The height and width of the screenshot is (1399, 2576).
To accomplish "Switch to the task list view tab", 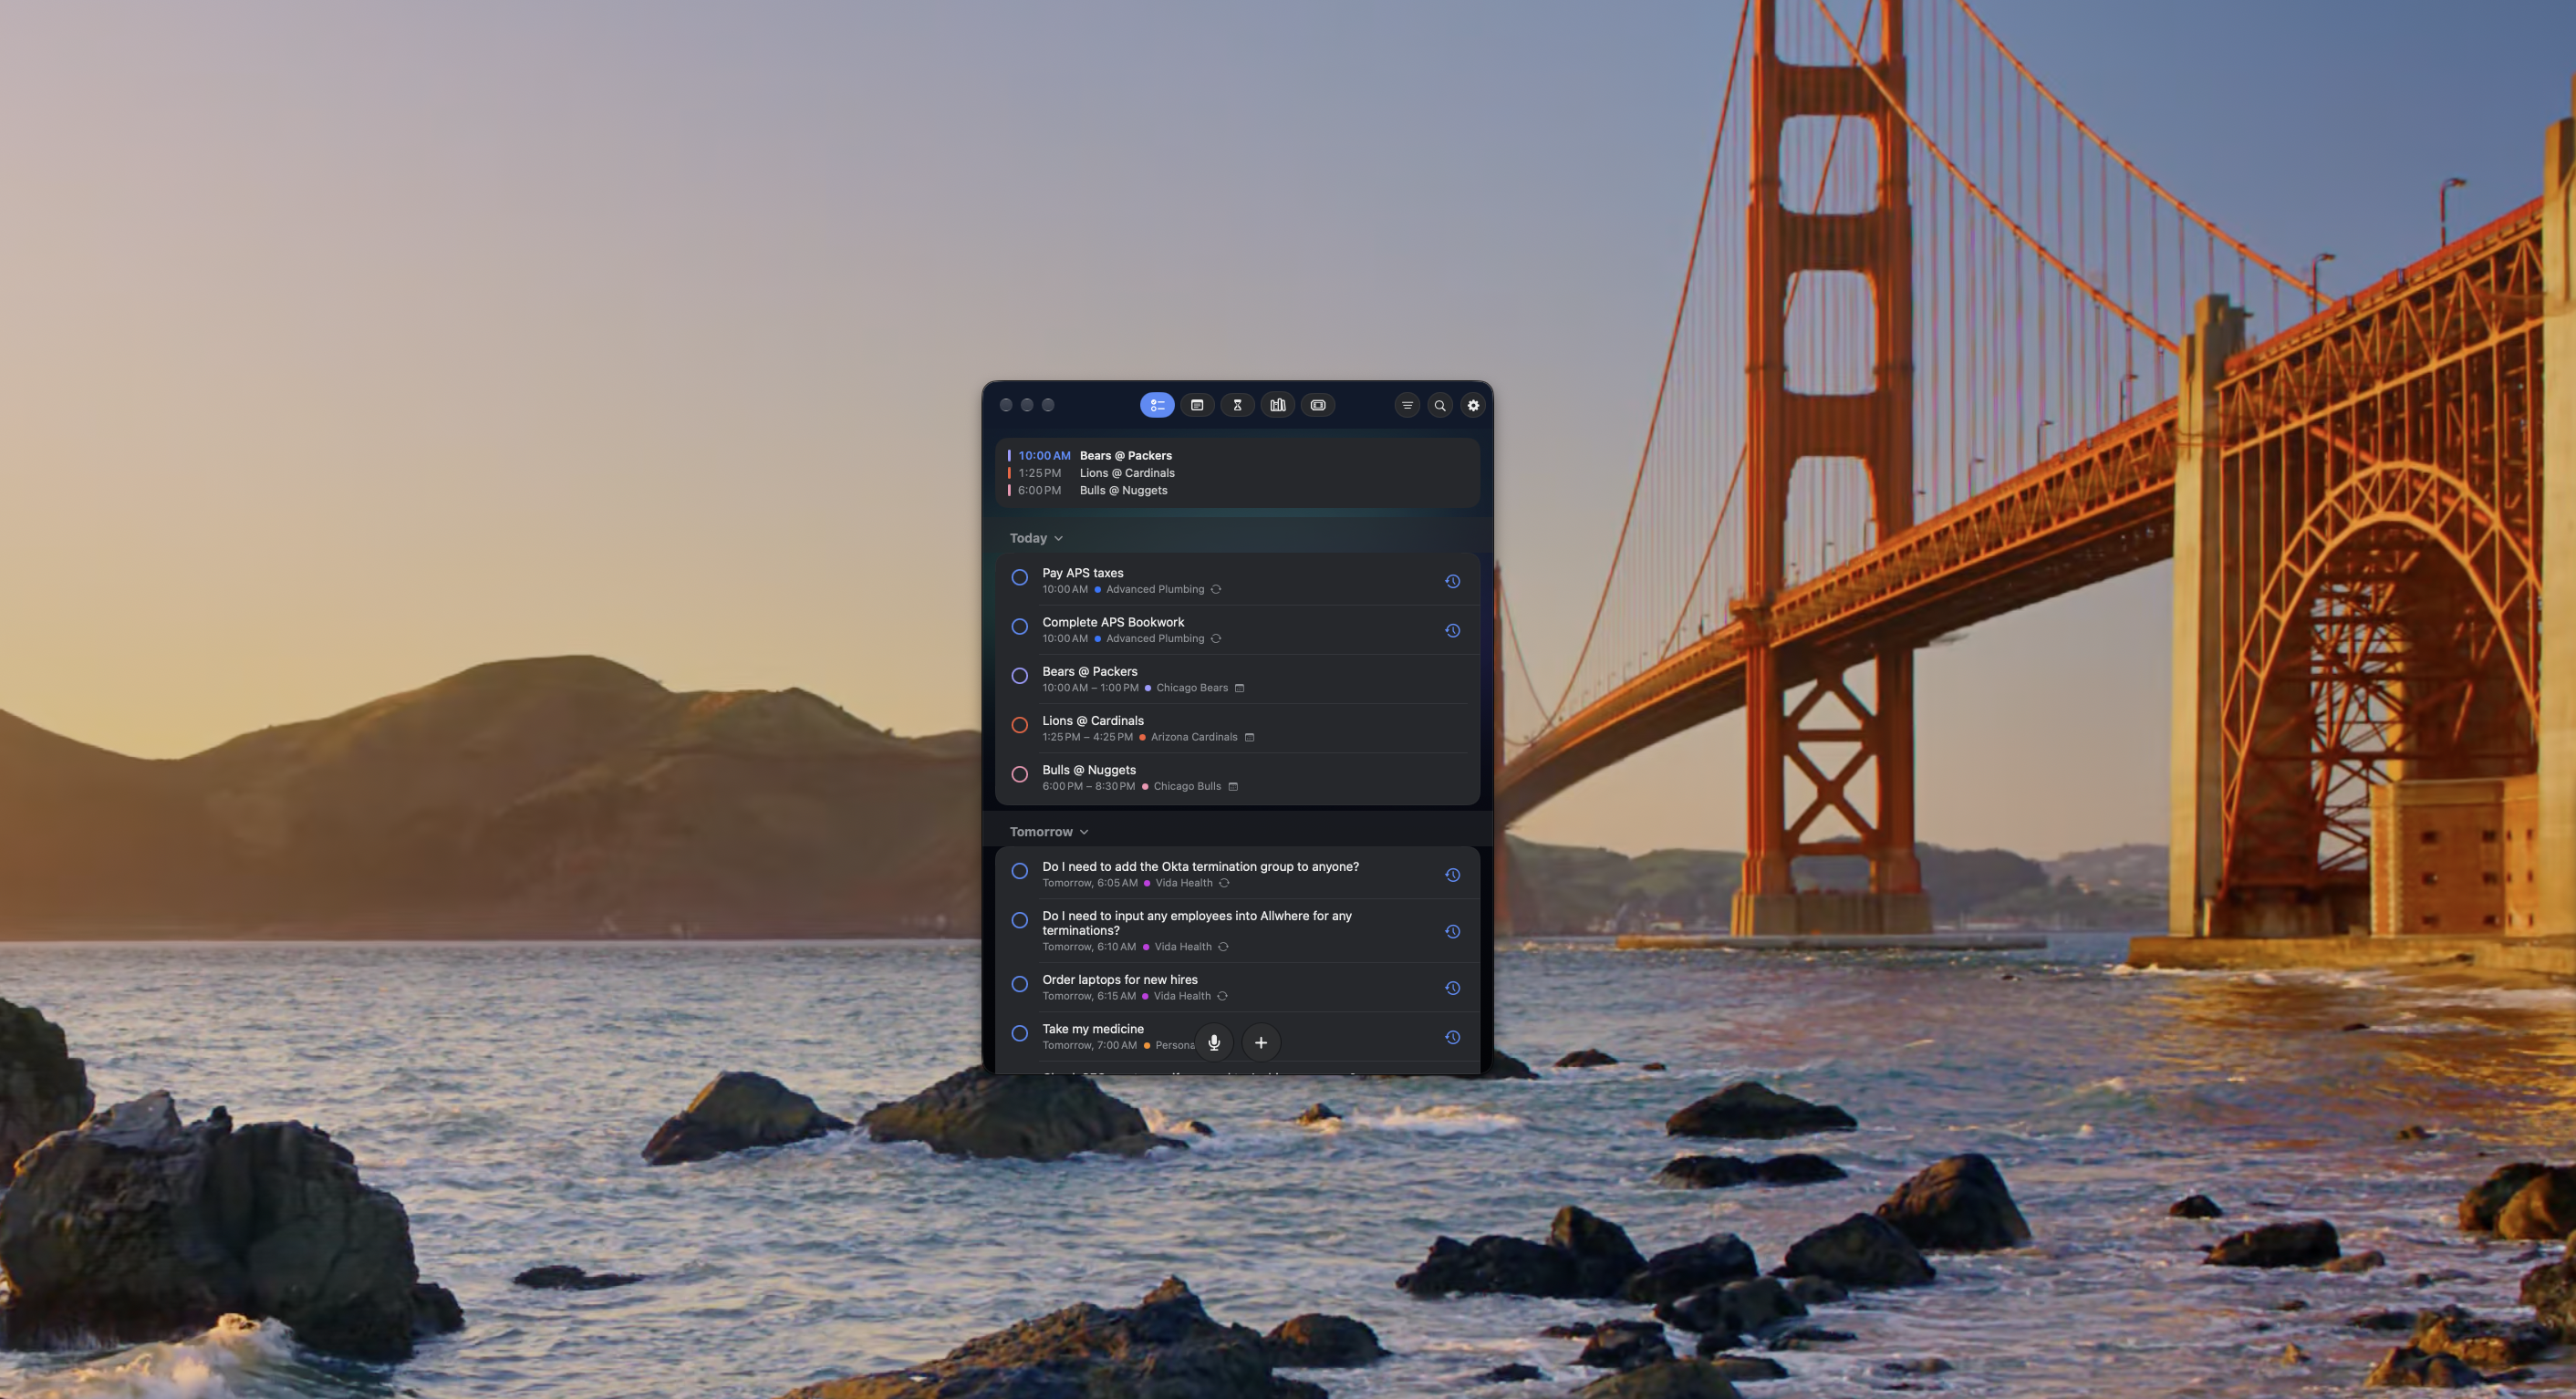I will (x=1157, y=405).
